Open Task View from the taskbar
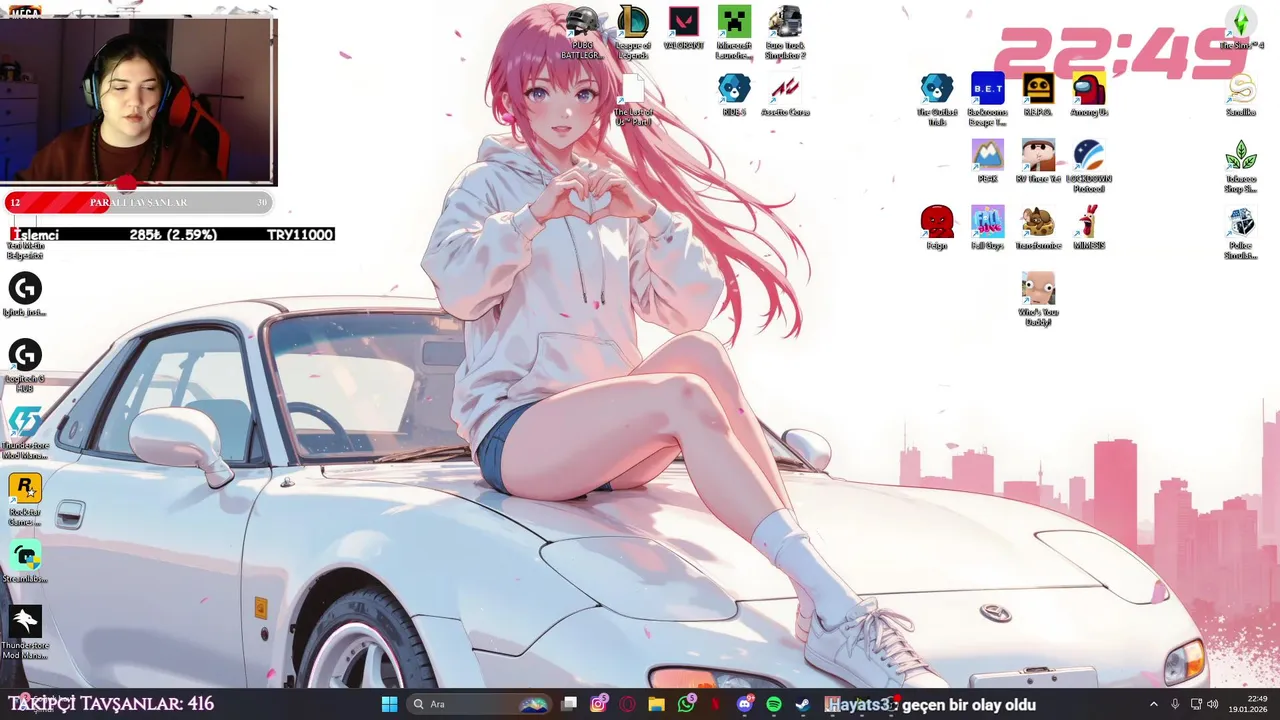 click(570, 704)
